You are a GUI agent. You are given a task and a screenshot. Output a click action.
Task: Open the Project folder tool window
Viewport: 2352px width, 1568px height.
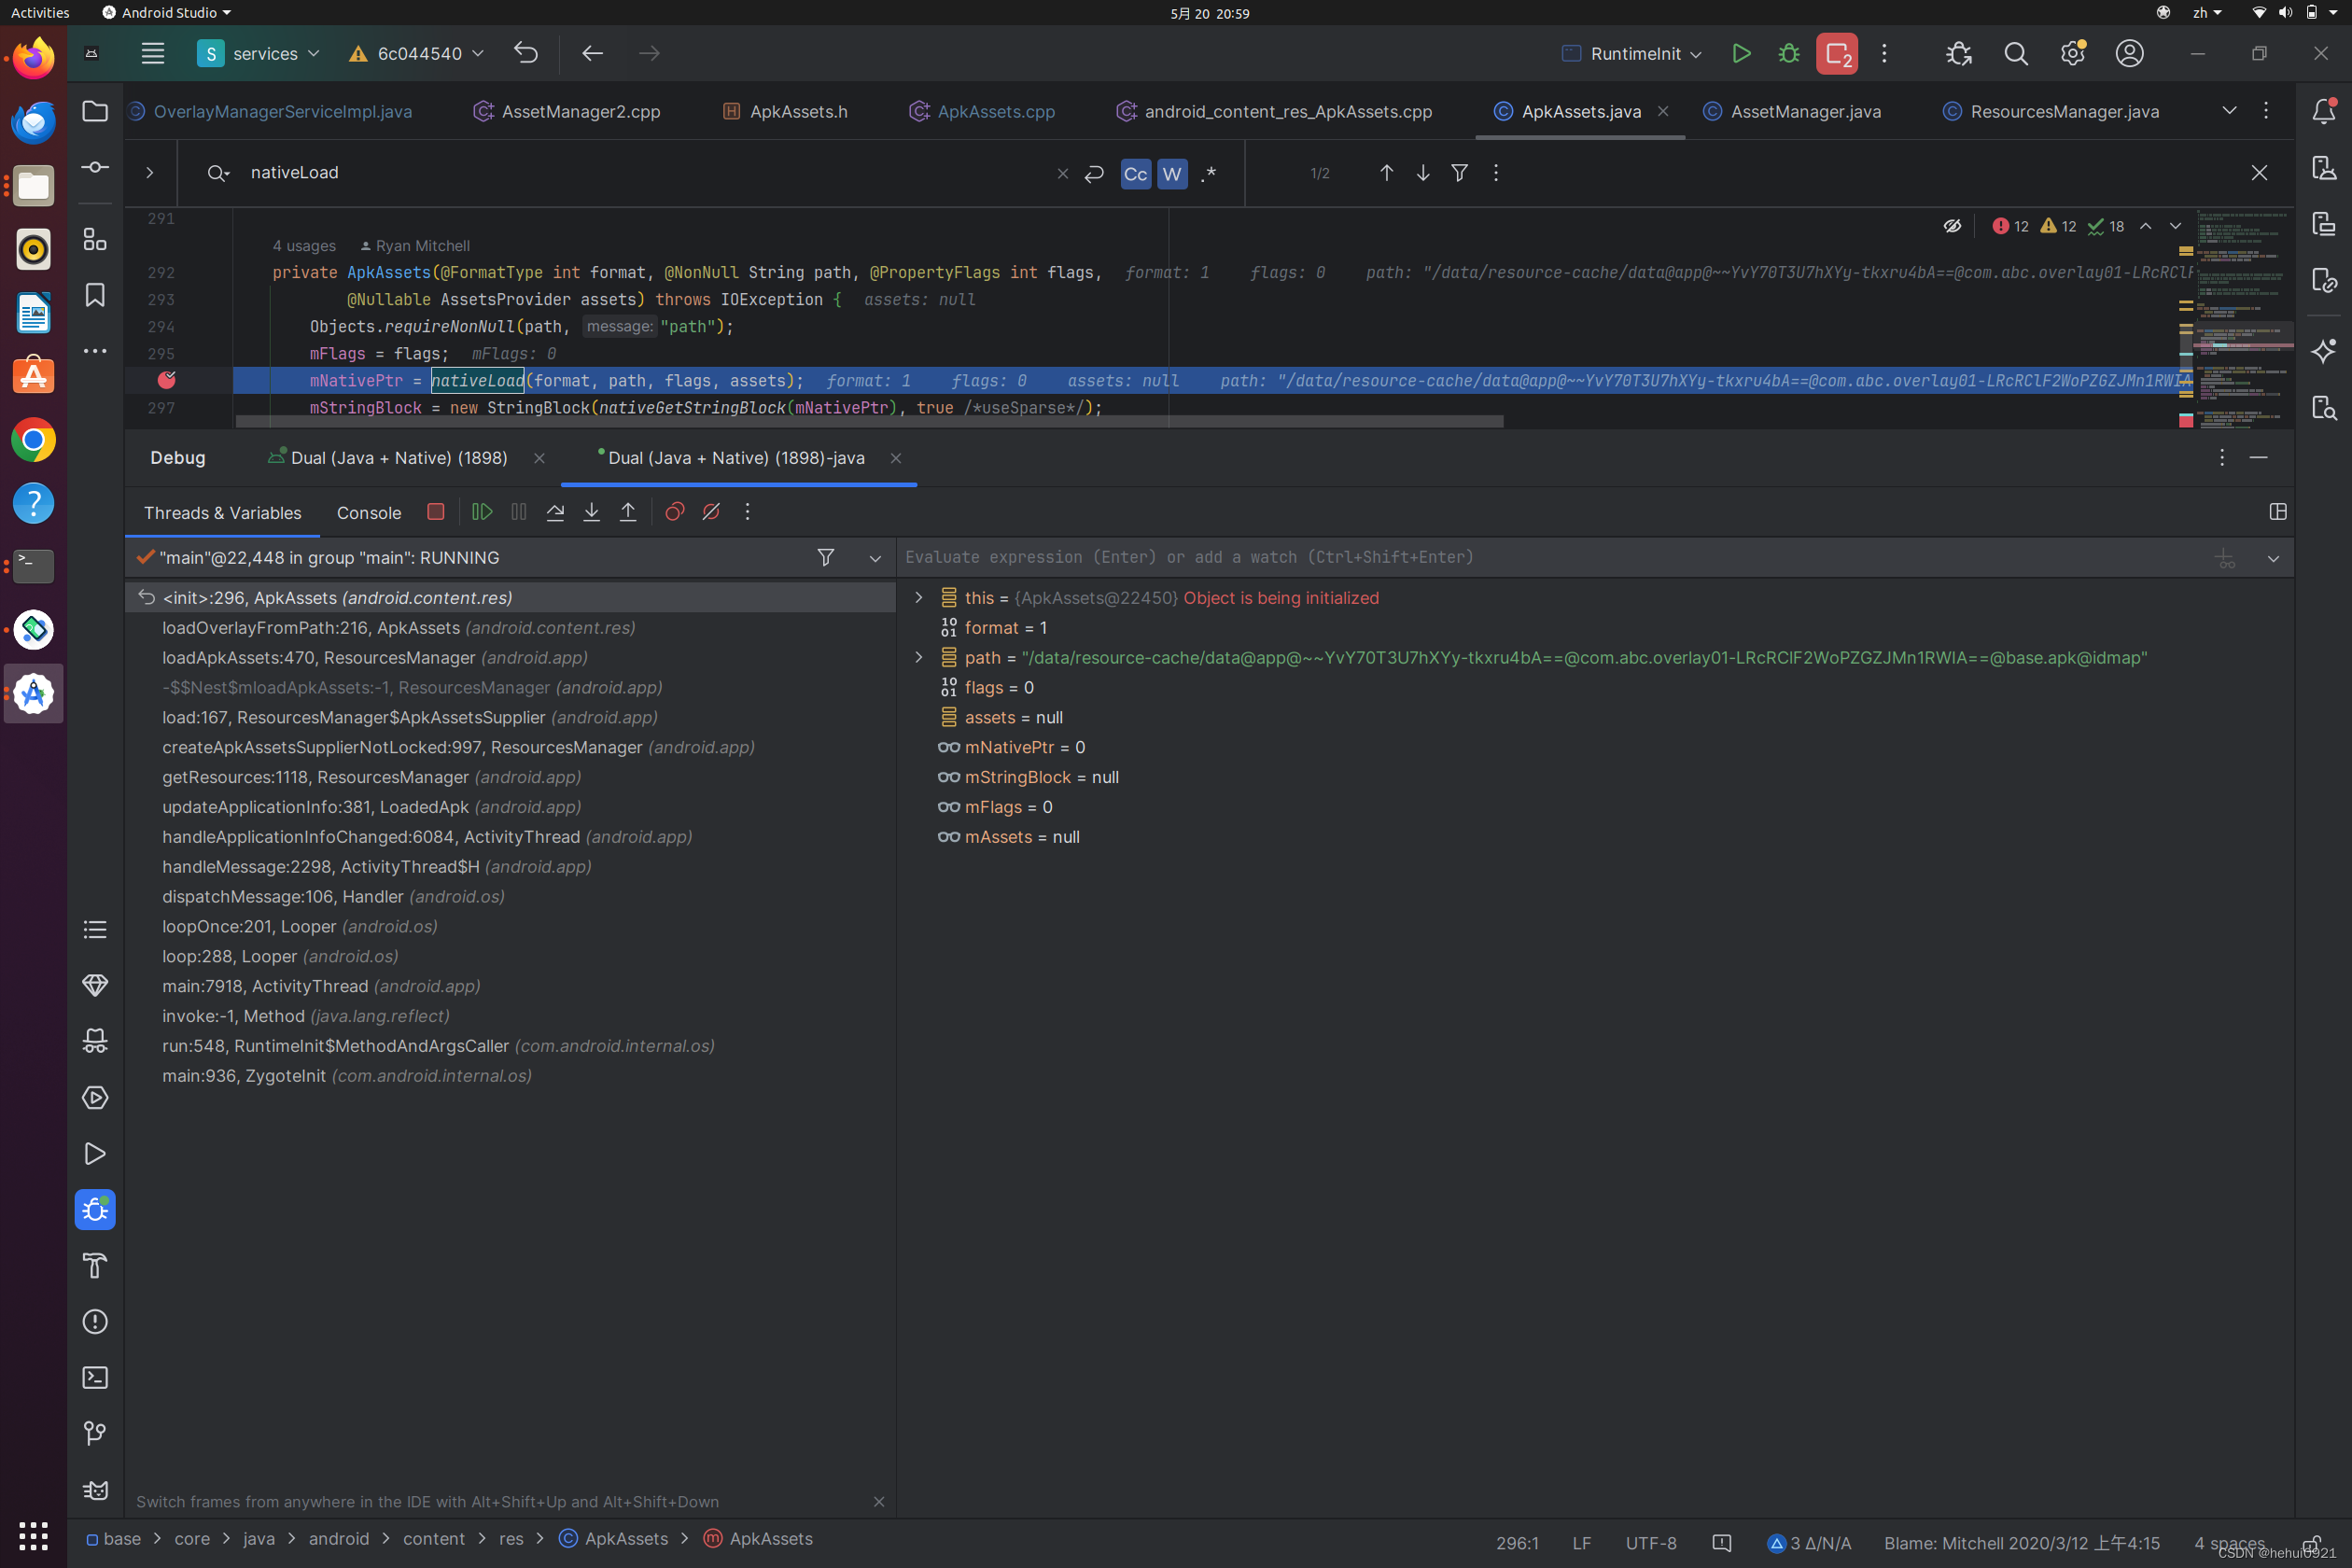click(95, 111)
